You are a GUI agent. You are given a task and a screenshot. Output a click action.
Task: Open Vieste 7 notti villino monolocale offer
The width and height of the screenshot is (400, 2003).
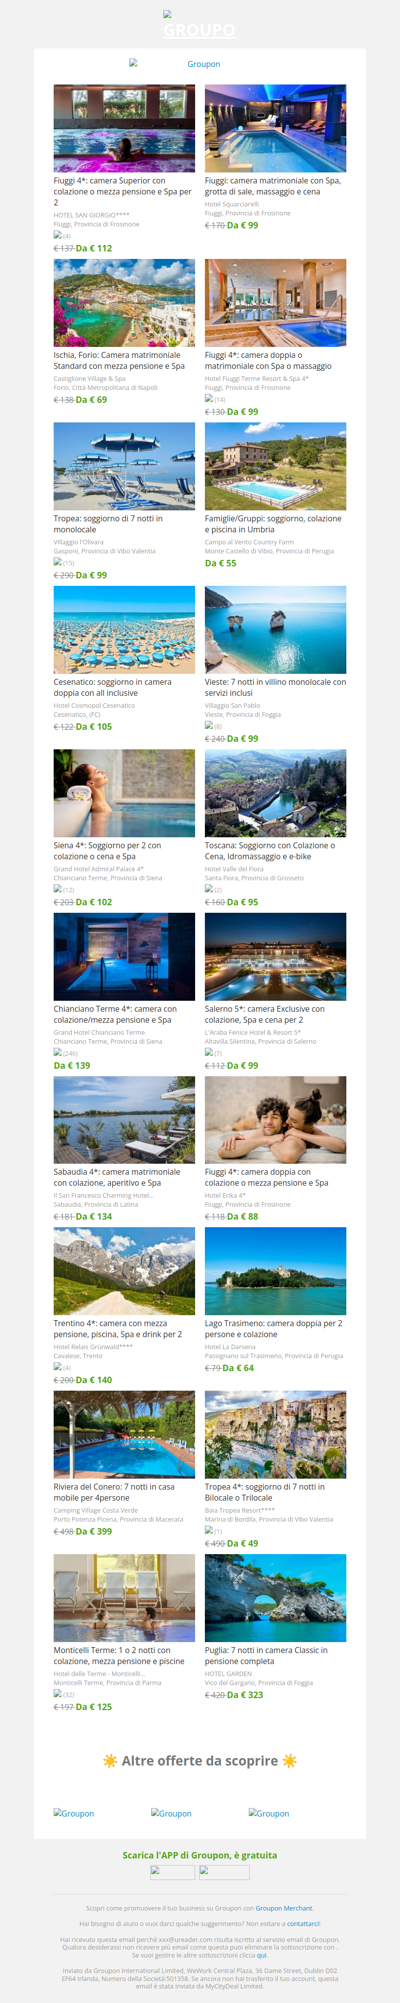(275, 687)
